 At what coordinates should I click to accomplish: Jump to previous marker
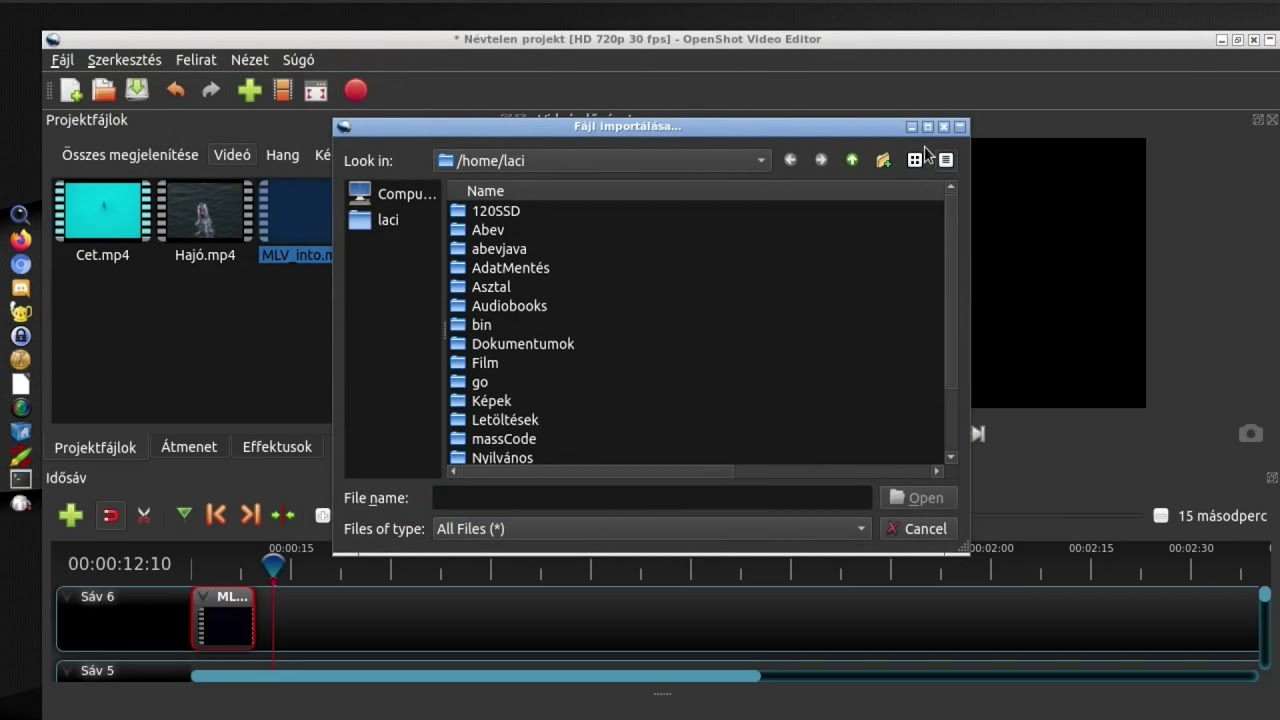216,514
